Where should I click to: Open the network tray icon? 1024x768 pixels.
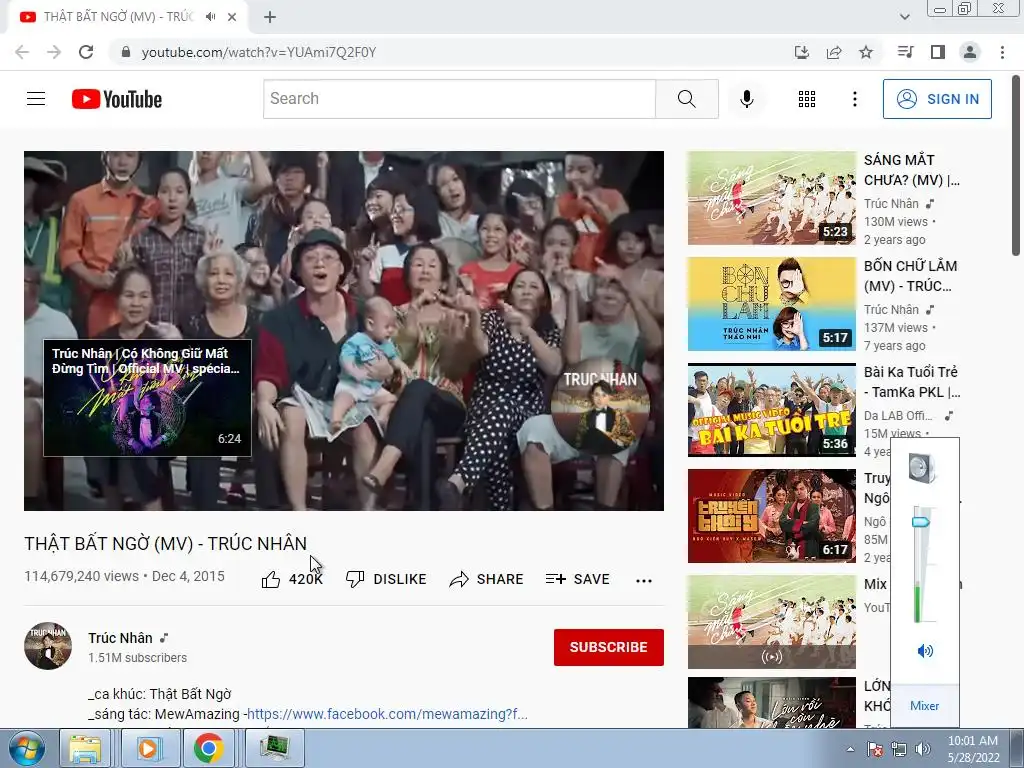point(899,749)
